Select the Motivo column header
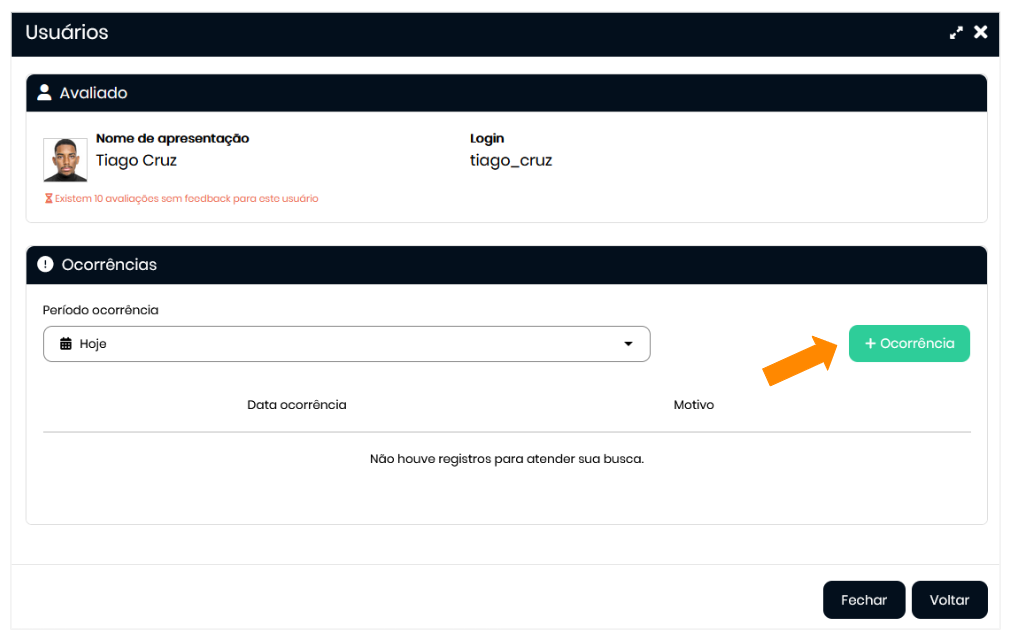Image resolution: width=1010 pixels, height=637 pixels. (693, 405)
